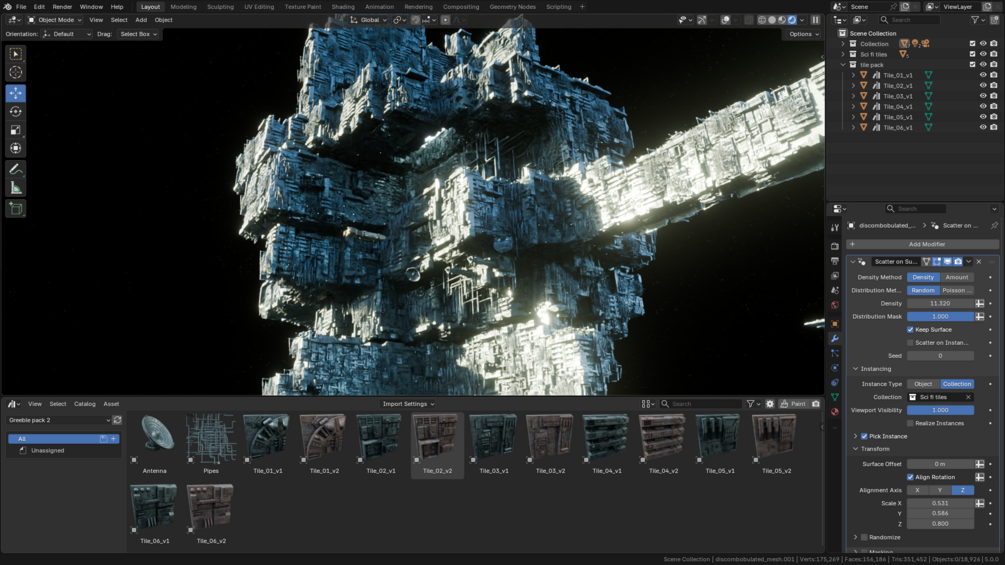Adjust the Viewport Visibility slider

point(940,410)
